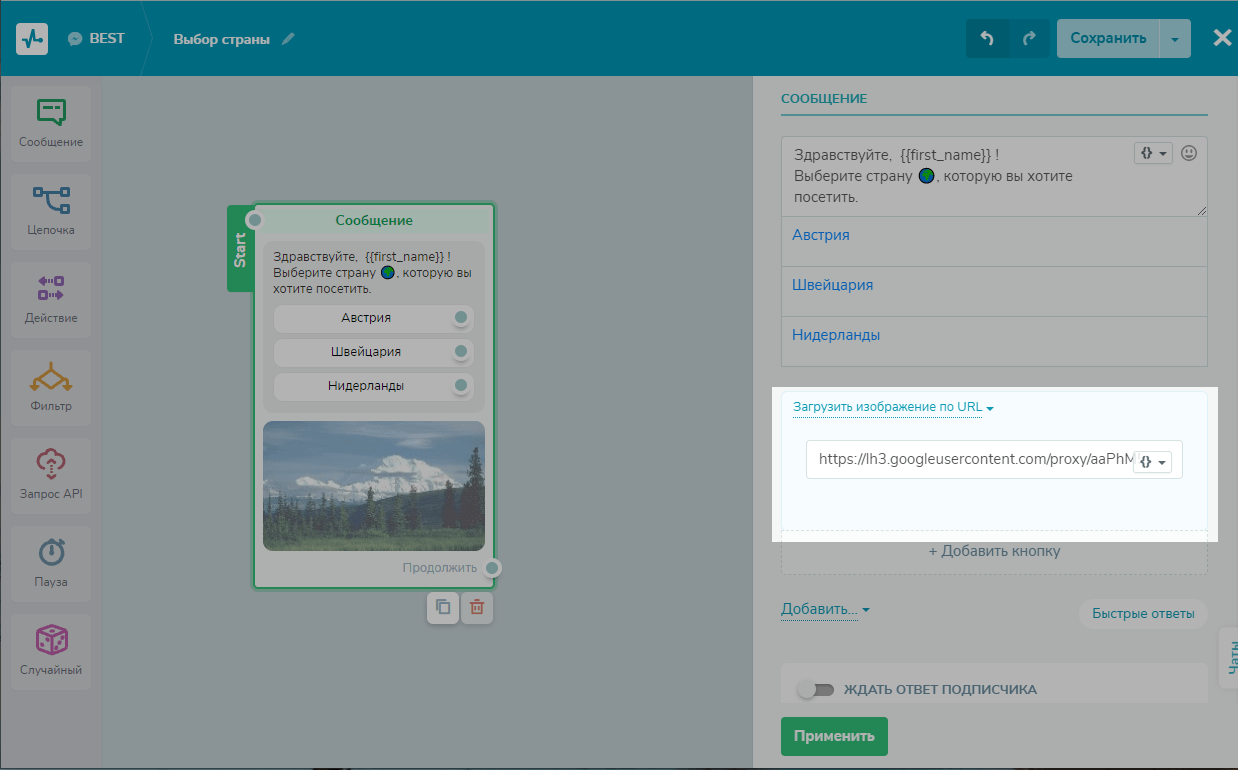Select the Случайный block in sidebar
Image resolution: width=1238 pixels, height=770 pixels.
point(51,651)
